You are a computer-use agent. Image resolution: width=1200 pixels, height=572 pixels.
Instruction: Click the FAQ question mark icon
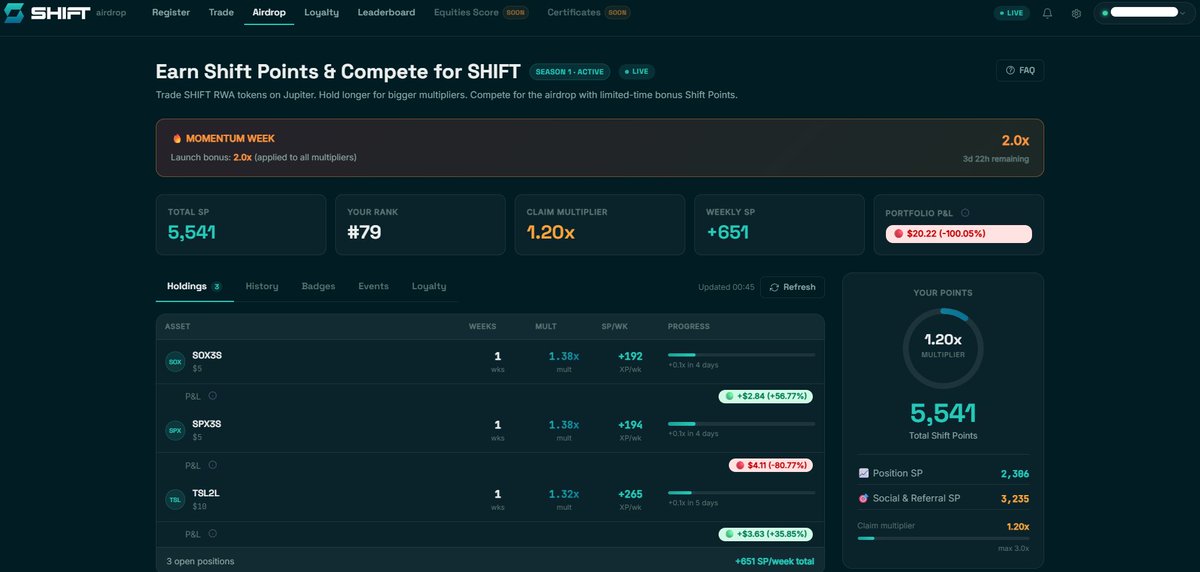pyautogui.click(x=1010, y=70)
